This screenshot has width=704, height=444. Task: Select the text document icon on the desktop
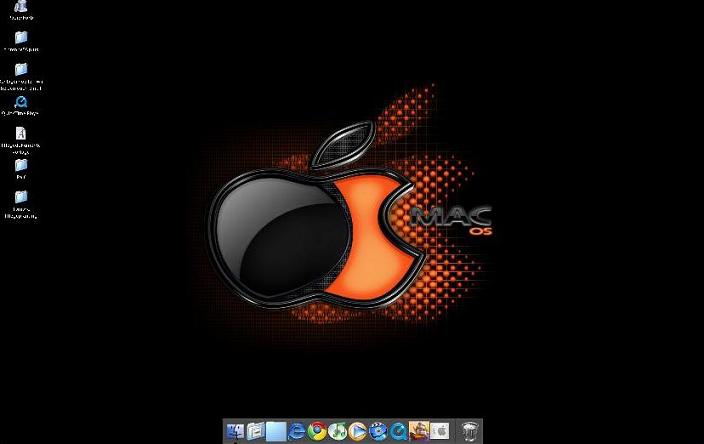pos(21,133)
